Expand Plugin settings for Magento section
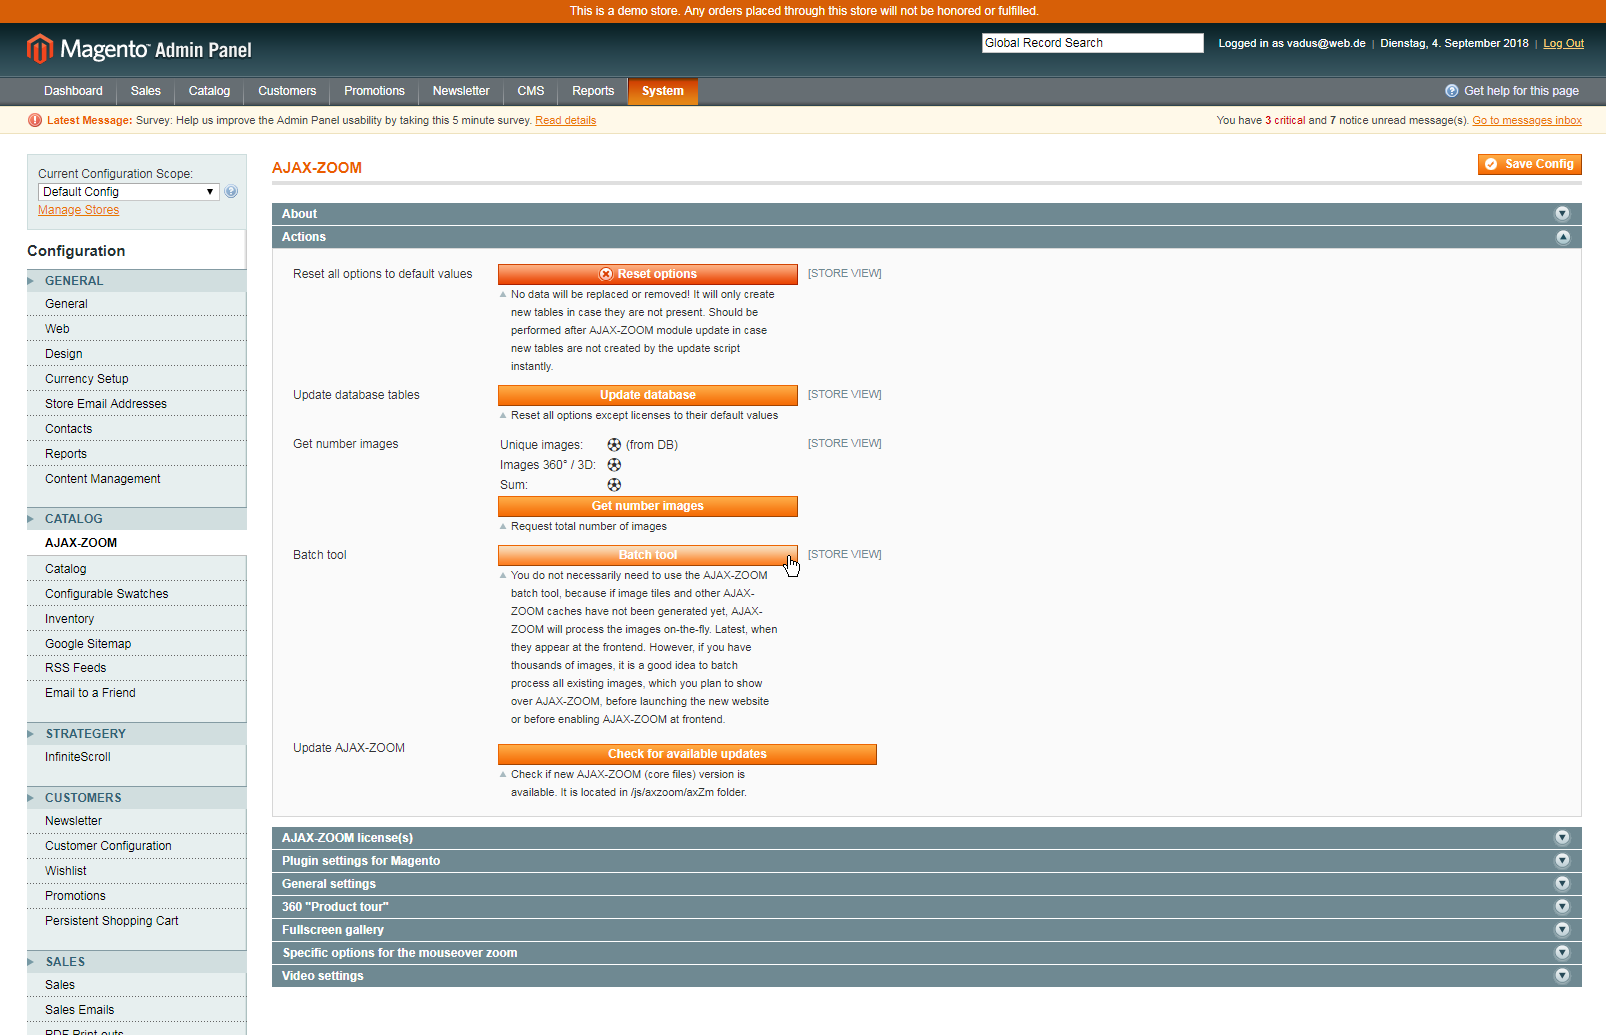 (1562, 861)
